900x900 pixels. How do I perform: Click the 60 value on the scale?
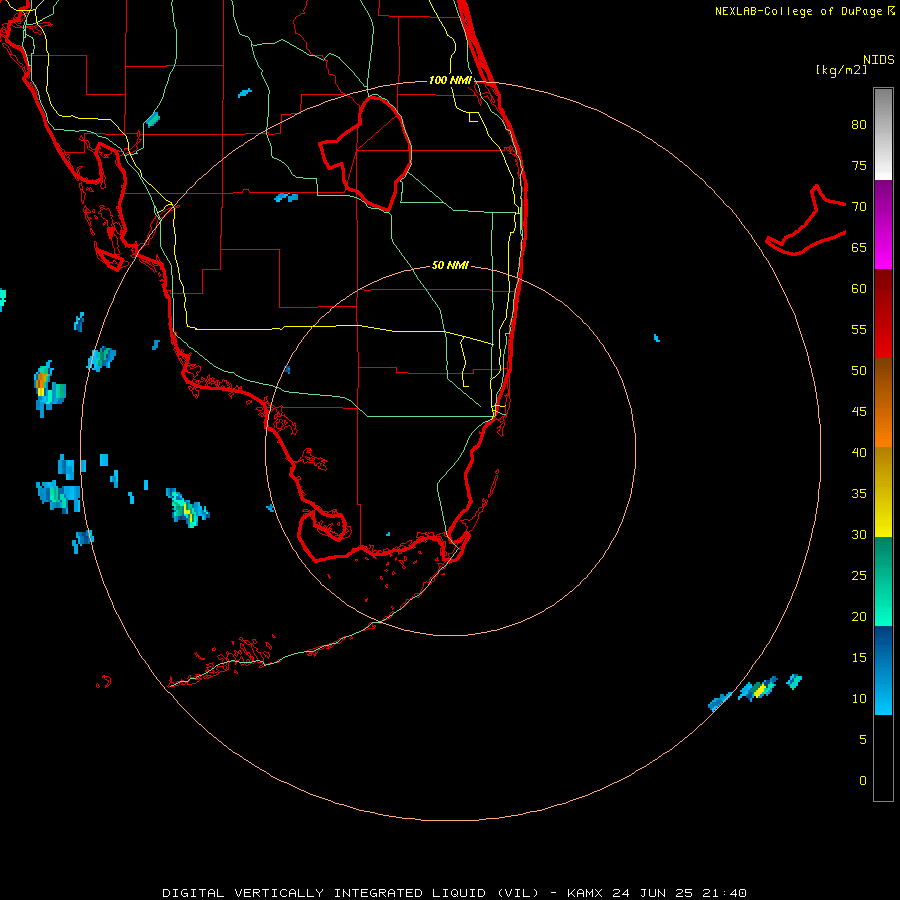[859, 288]
